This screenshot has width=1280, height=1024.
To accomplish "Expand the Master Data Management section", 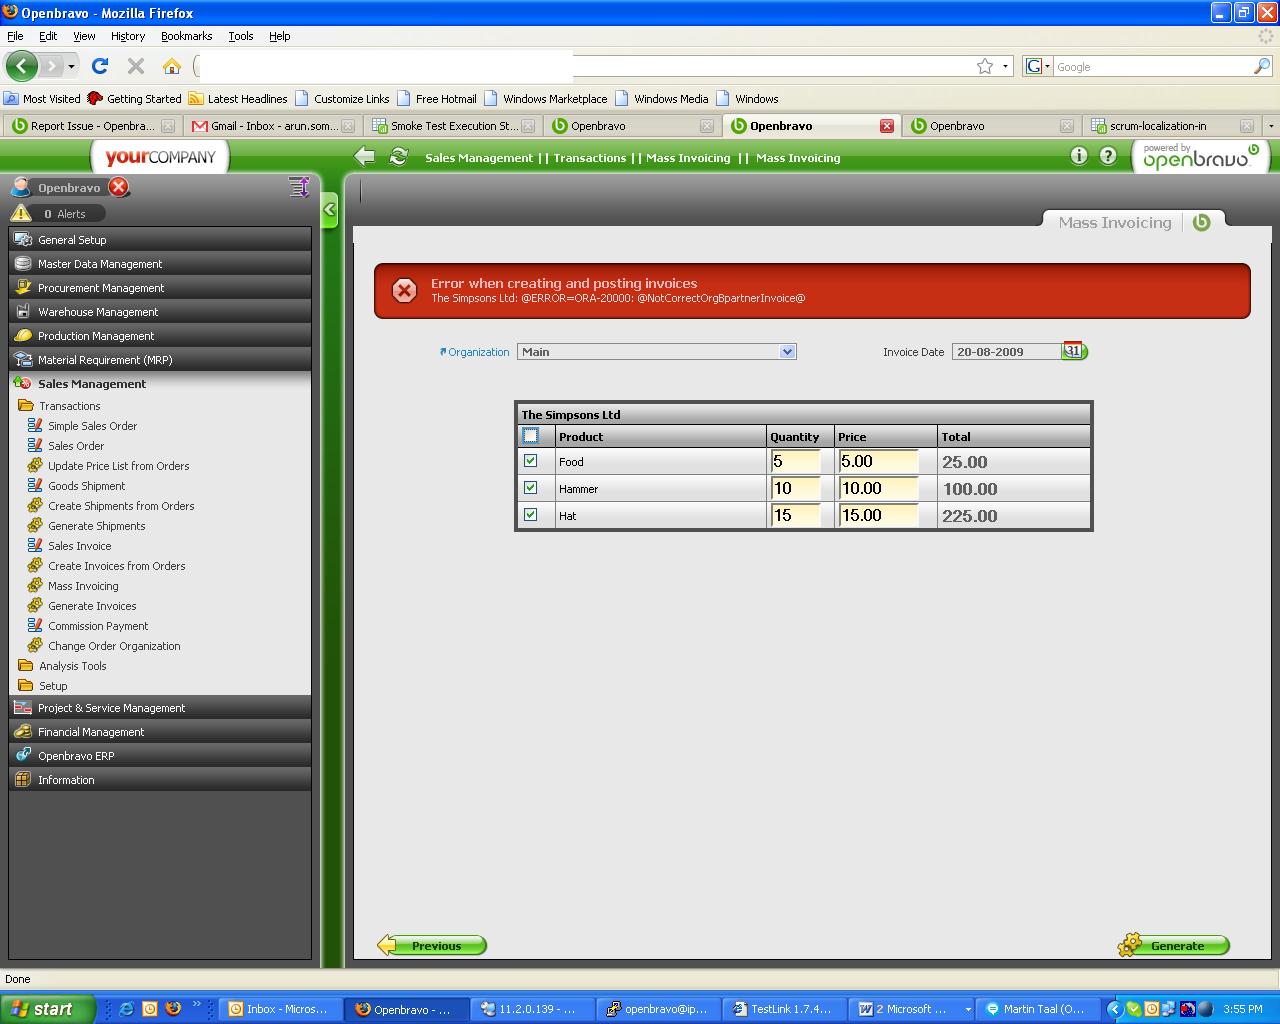I will [160, 264].
